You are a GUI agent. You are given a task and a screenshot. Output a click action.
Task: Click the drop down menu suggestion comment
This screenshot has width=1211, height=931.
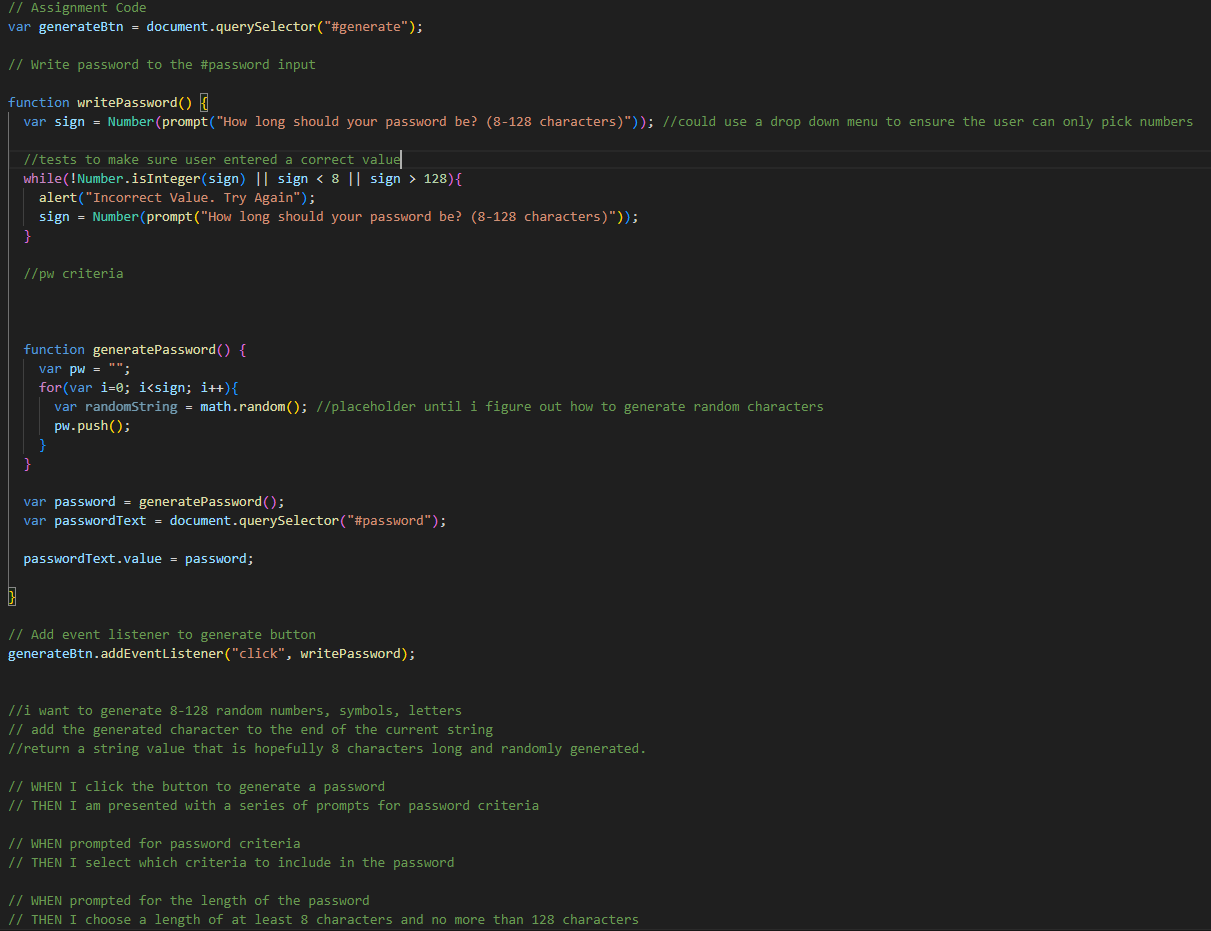[930, 121]
